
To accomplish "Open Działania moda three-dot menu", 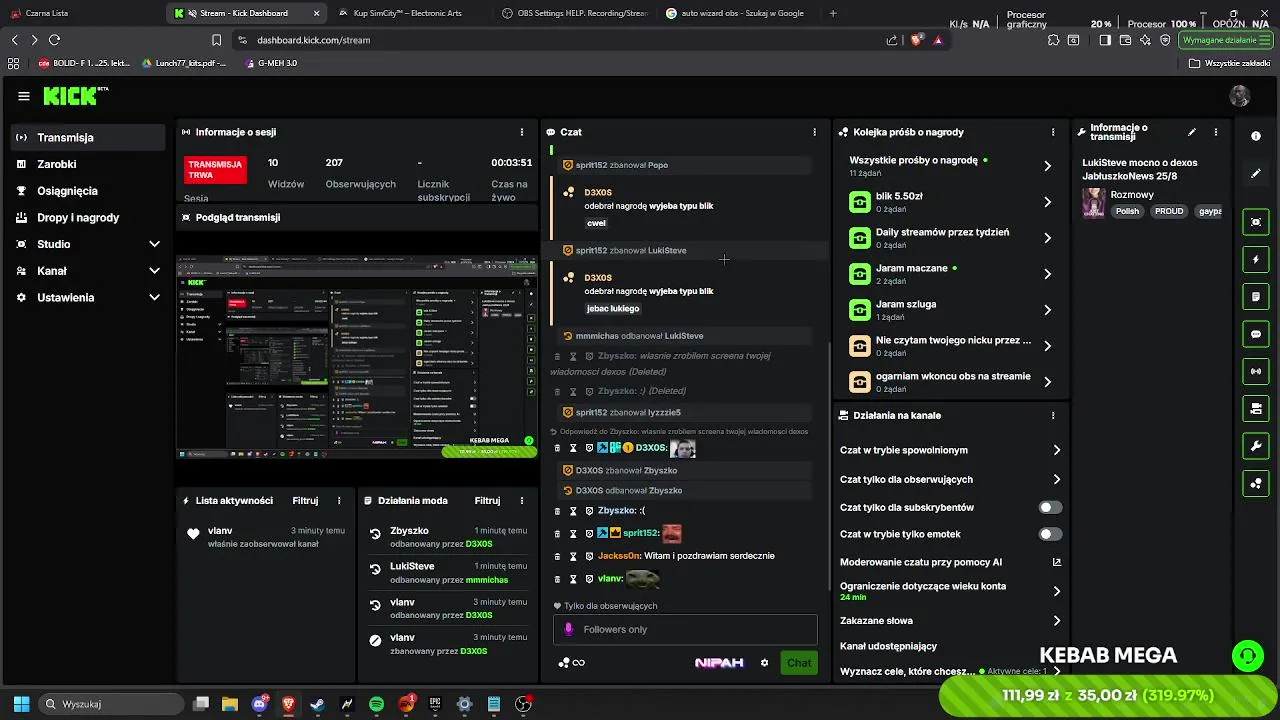I will (521, 500).
